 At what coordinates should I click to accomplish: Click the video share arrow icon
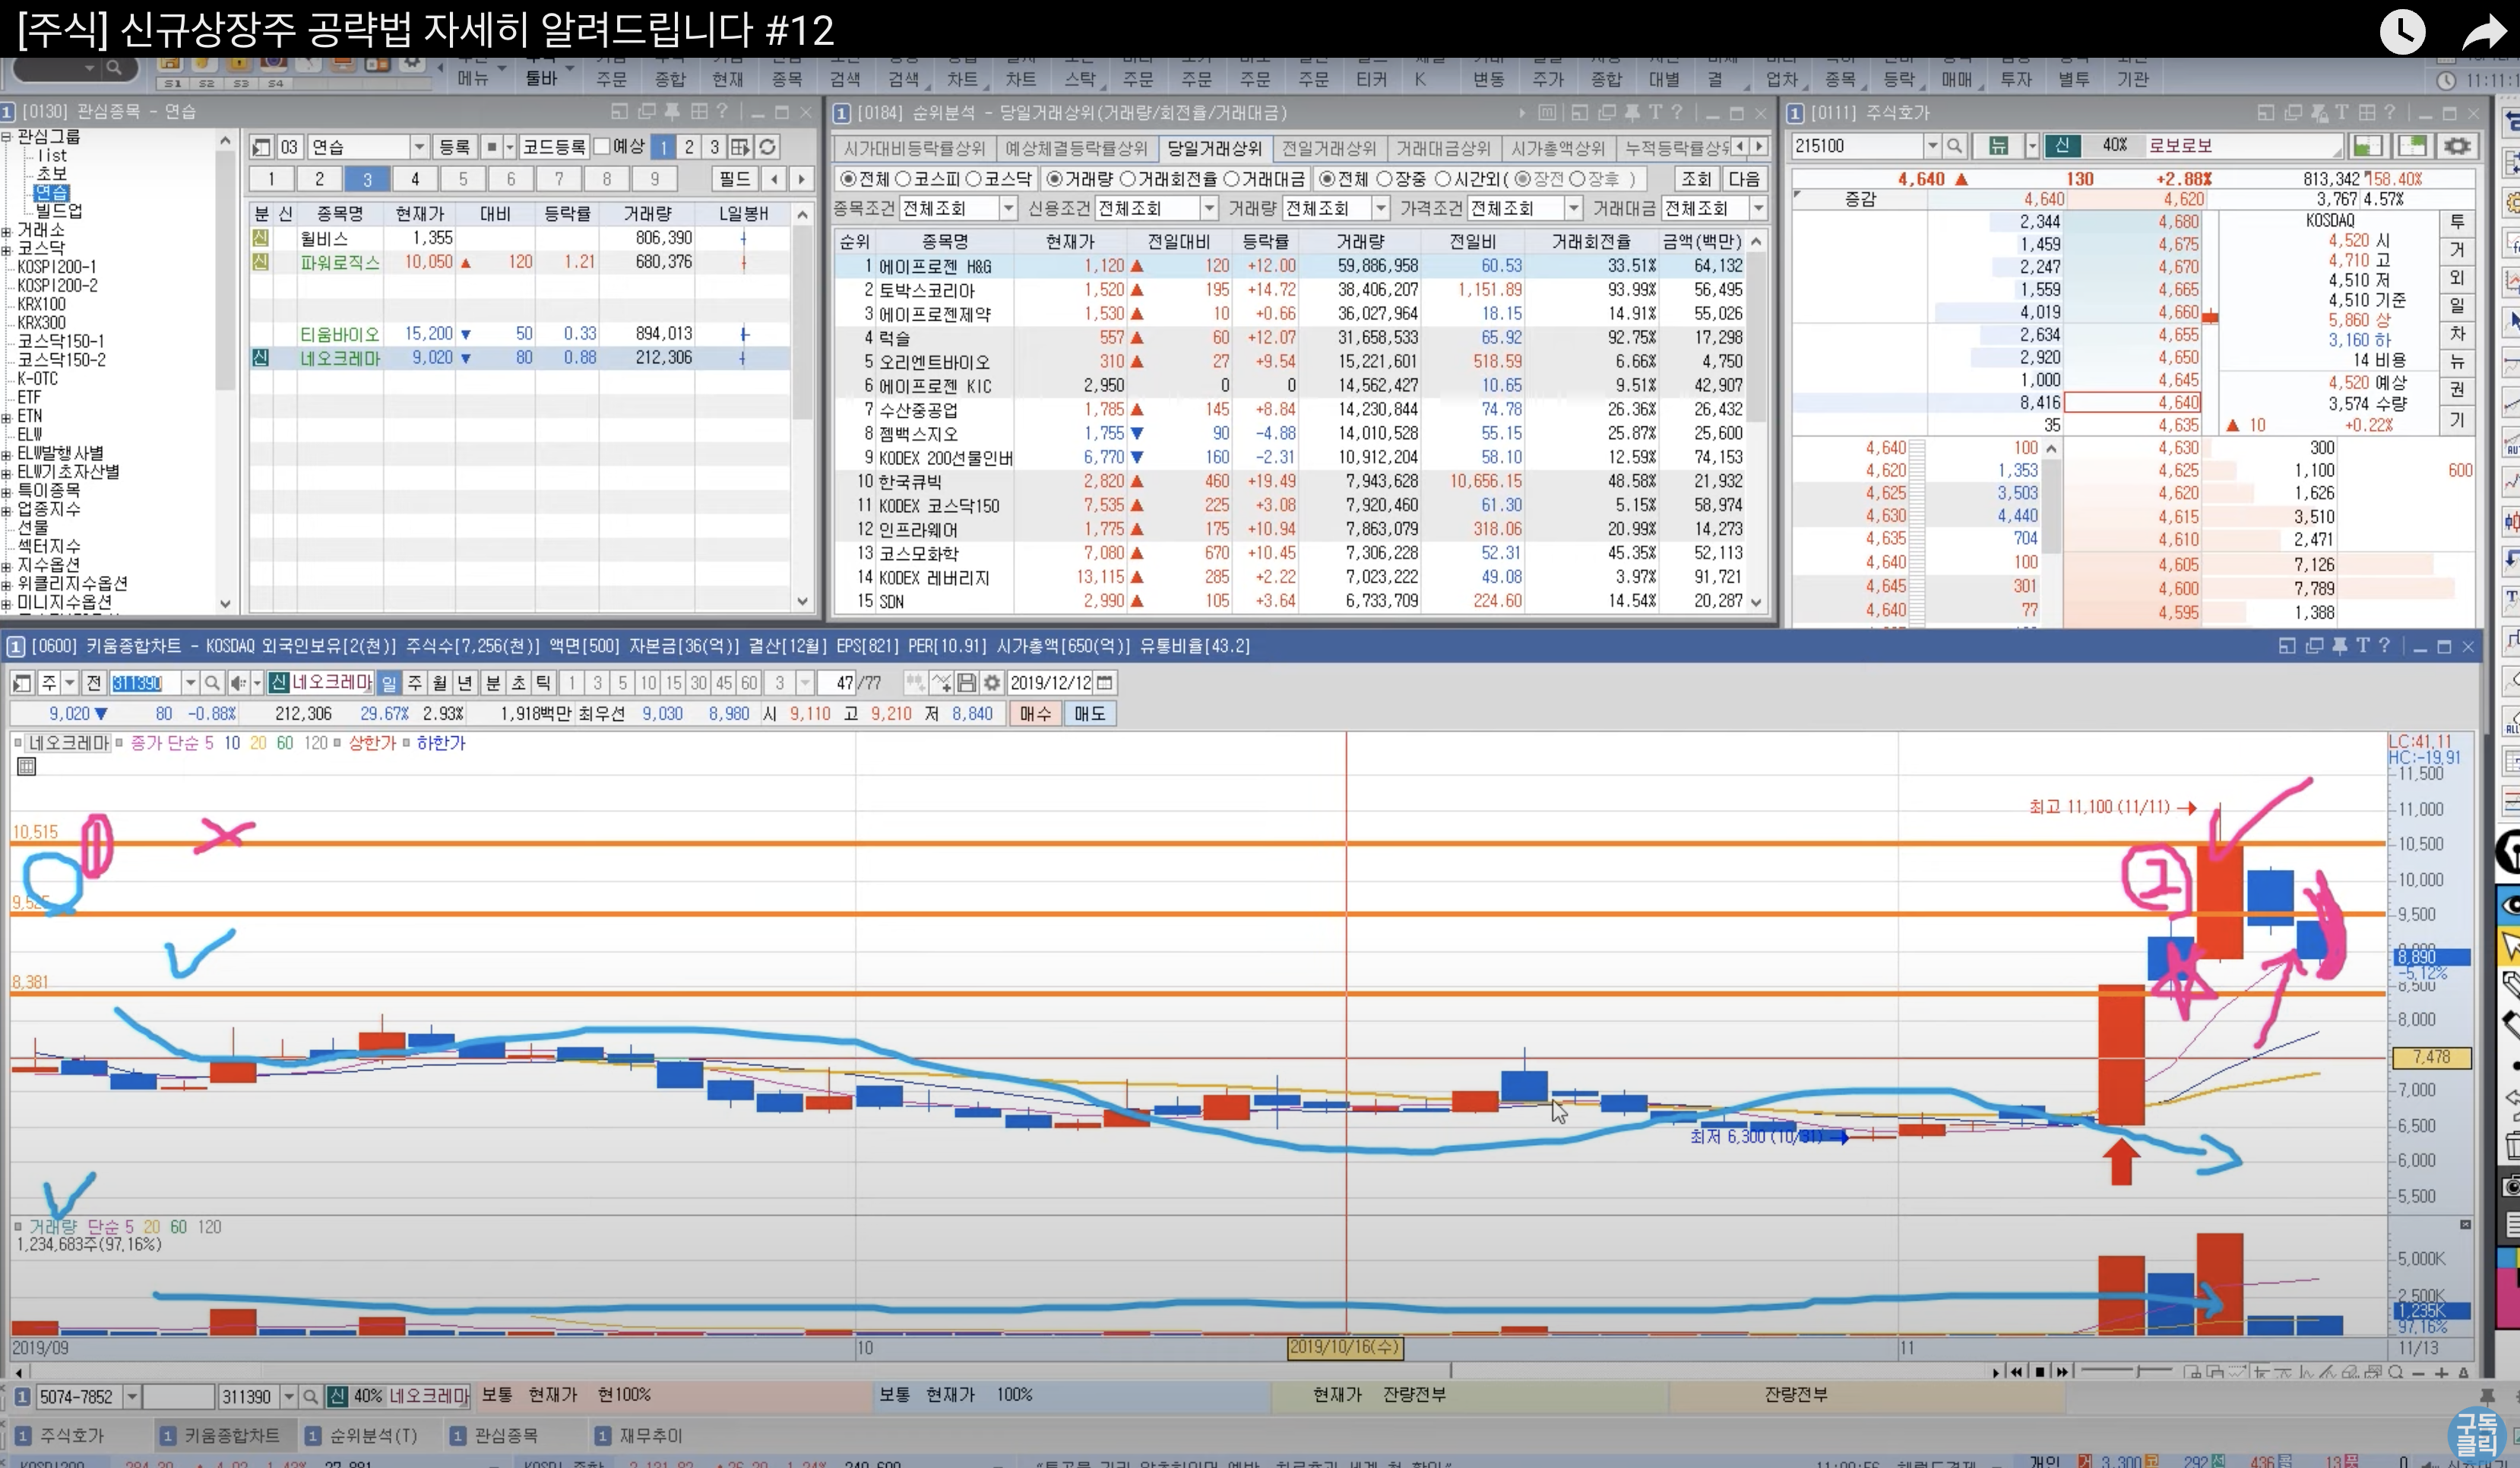(x=2483, y=33)
